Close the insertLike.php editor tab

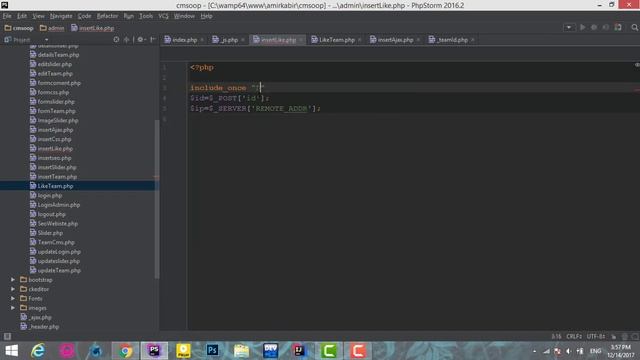point(301,40)
